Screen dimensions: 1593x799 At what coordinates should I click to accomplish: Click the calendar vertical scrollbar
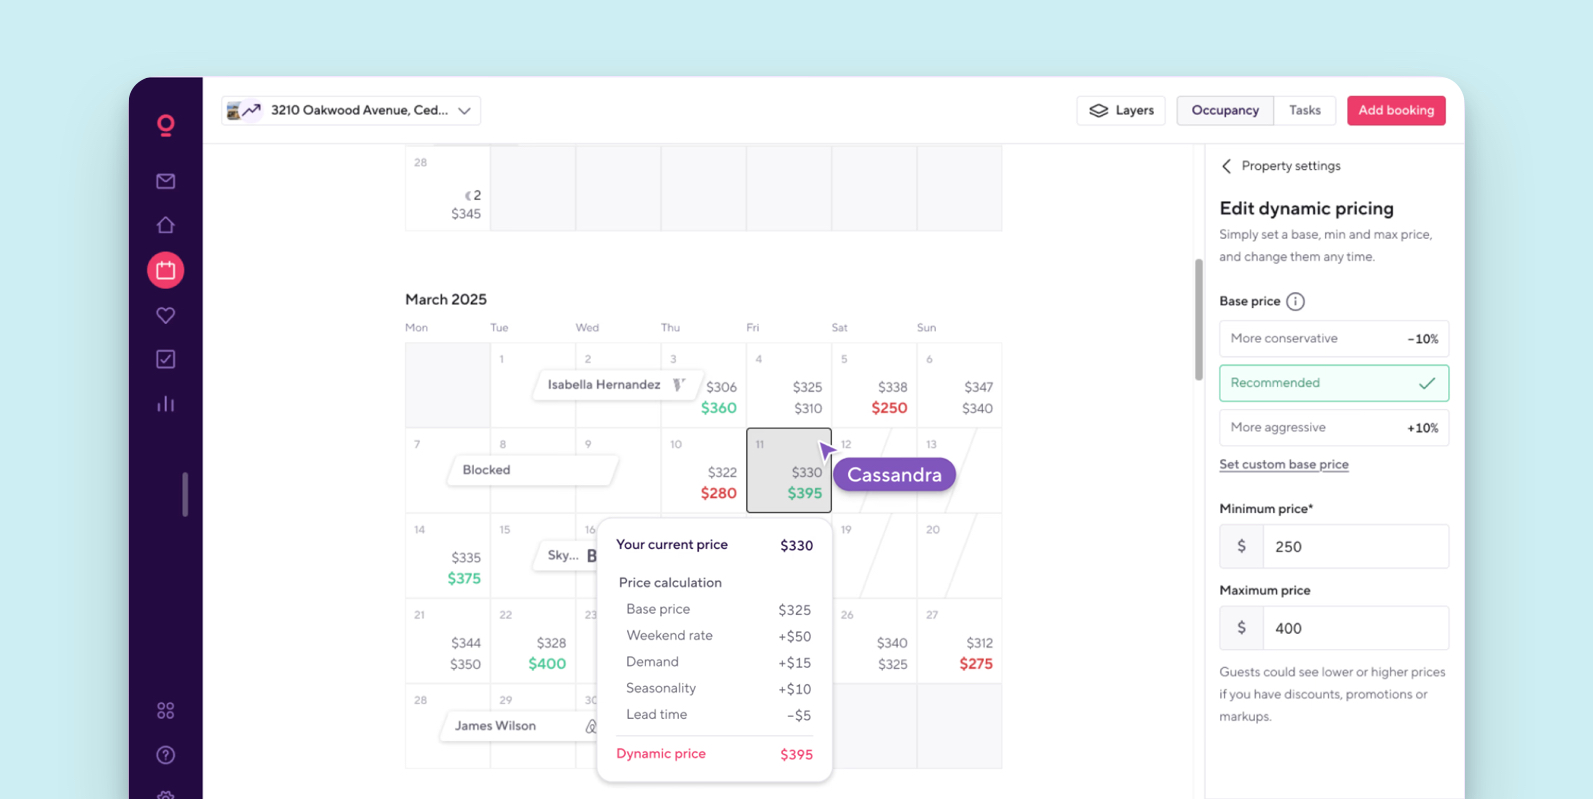point(1199,320)
